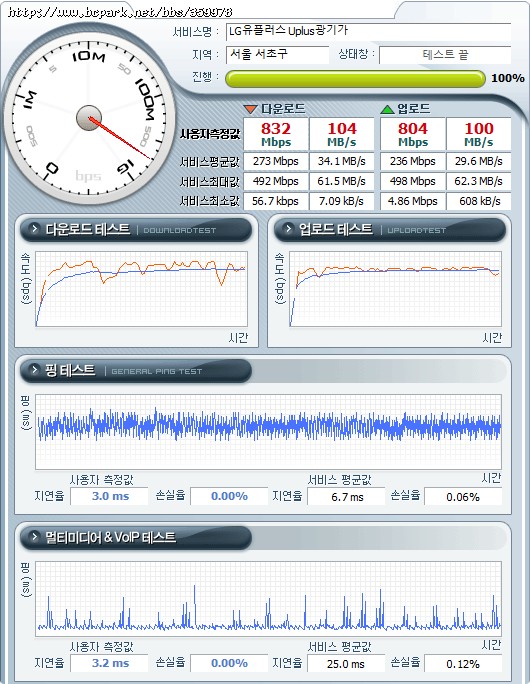Click the 608 kB/s cell
Image resolution: width=530 pixels, height=684 pixels.
coord(479,201)
